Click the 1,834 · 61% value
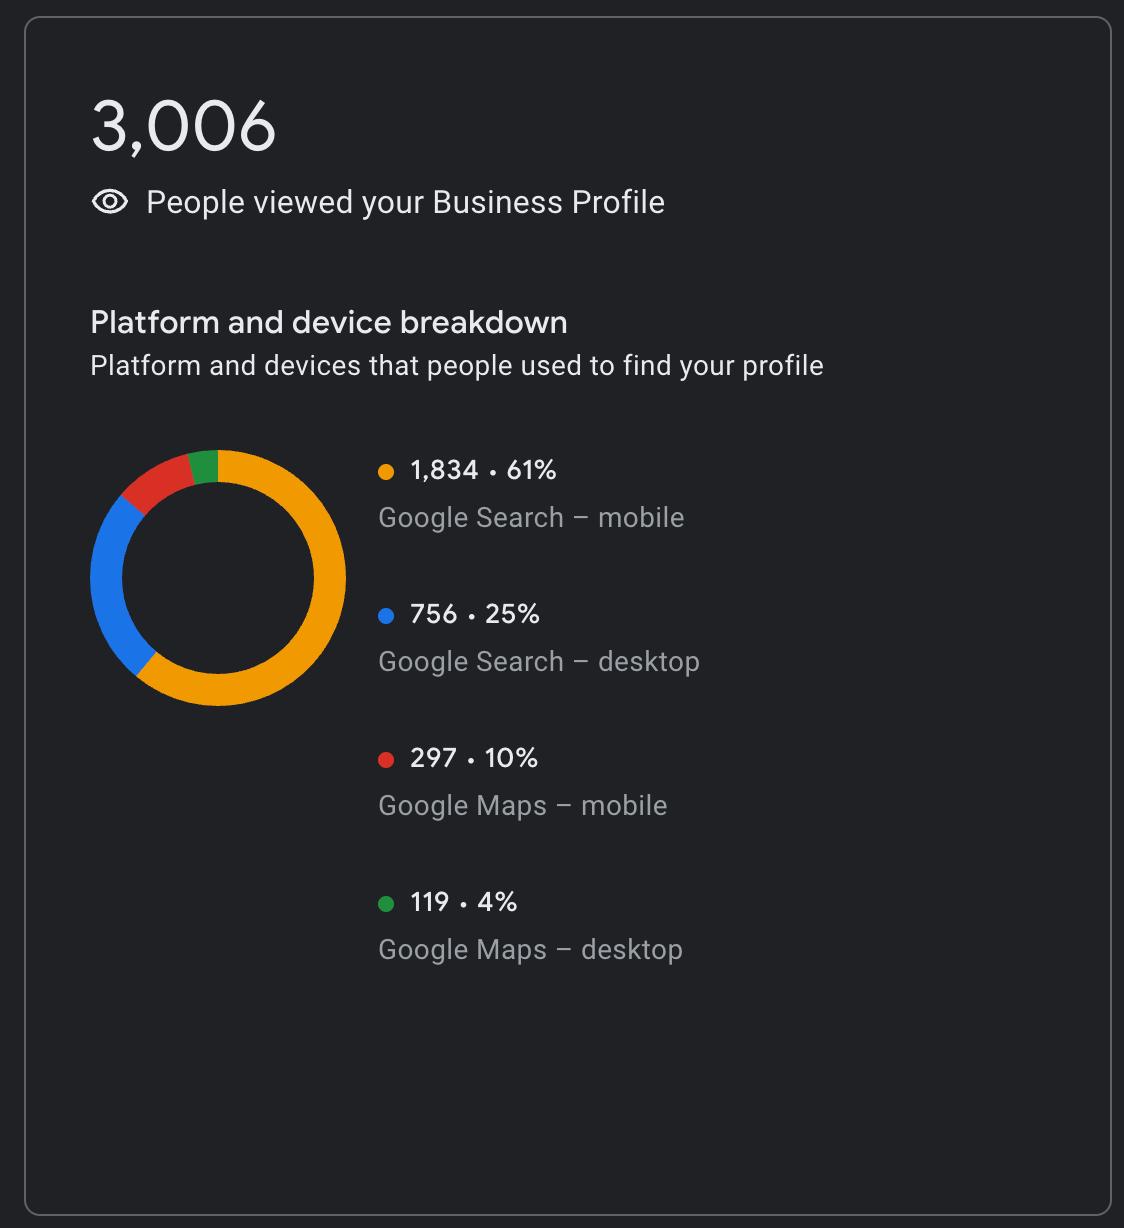The height and width of the screenshot is (1228, 1124). [x=483, y=470]
